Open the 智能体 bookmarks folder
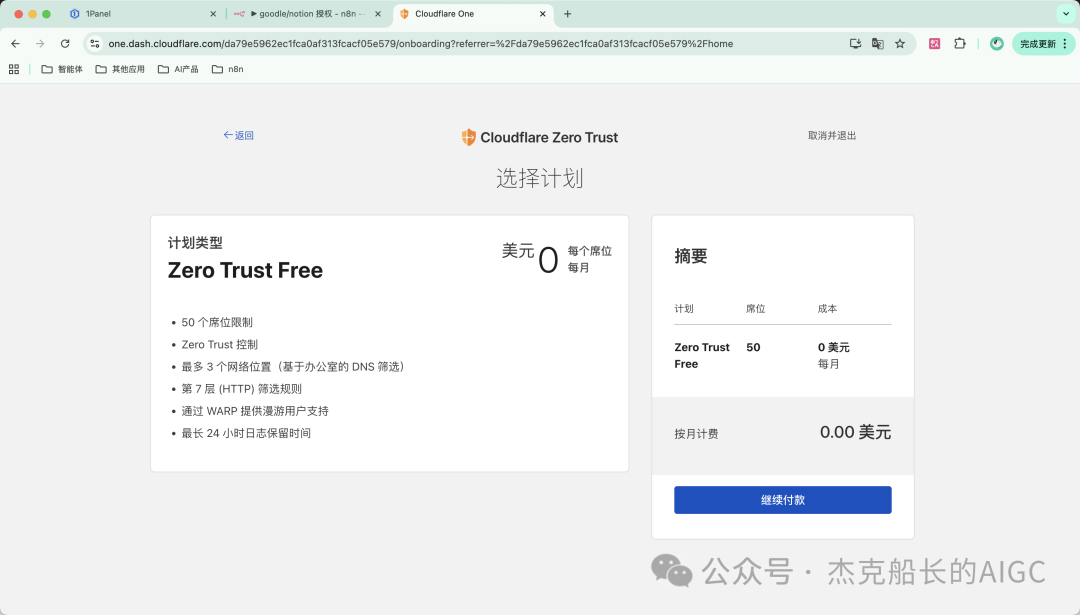The width and height of the screenshot is (1080, 615). pyautogui.click(x=62, y=69)
